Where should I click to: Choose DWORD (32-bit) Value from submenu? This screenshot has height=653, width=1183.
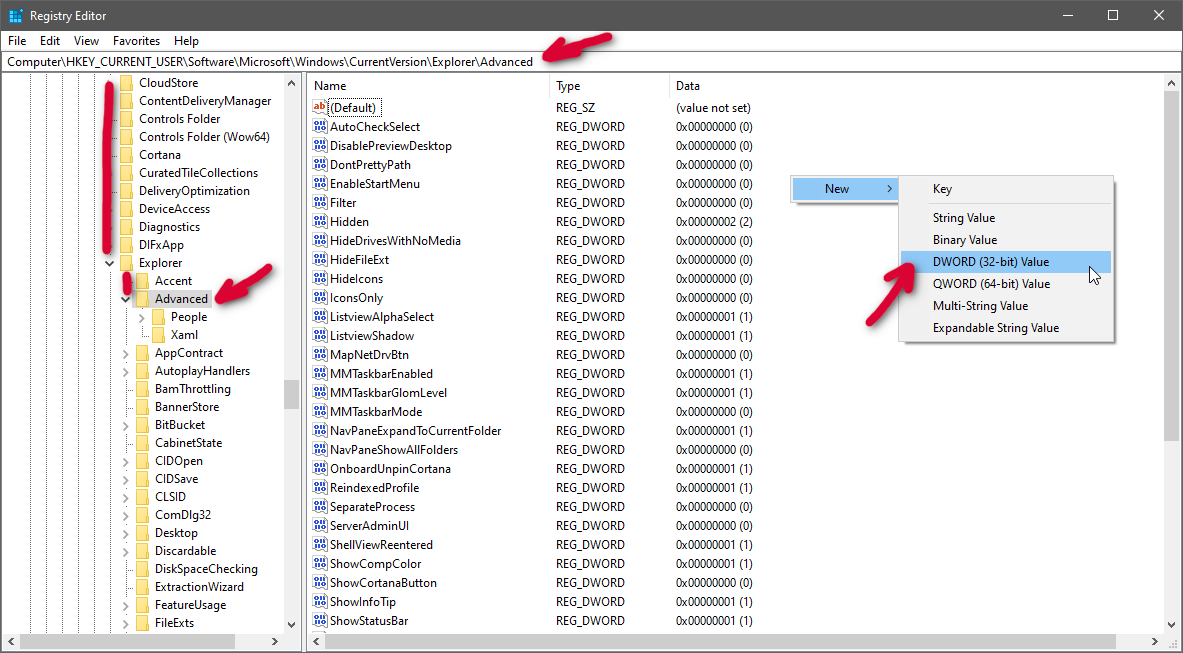(1006, 262)
